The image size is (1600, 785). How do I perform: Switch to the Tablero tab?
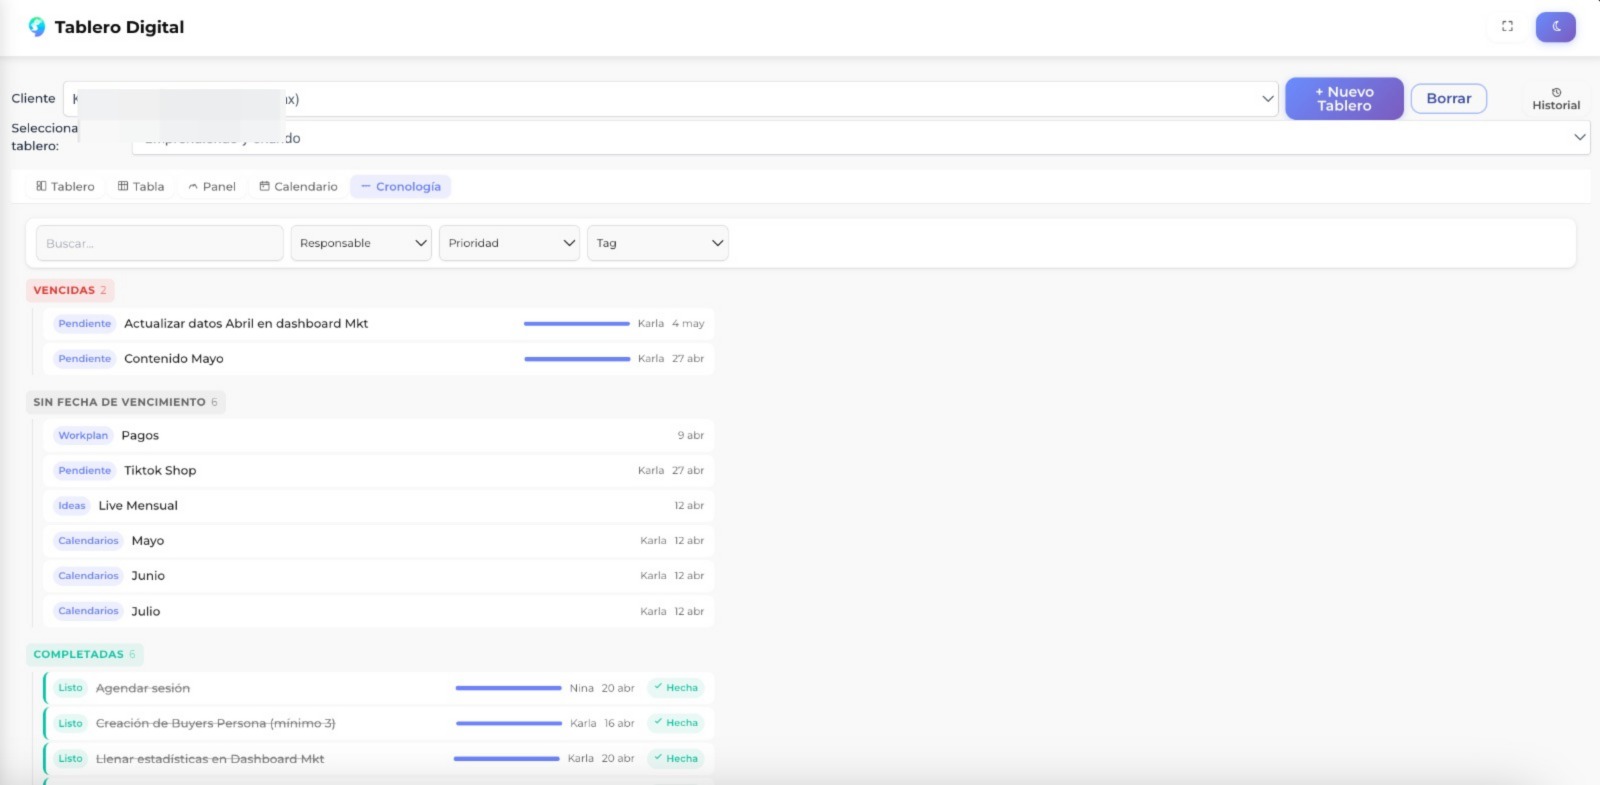point(65,187)
